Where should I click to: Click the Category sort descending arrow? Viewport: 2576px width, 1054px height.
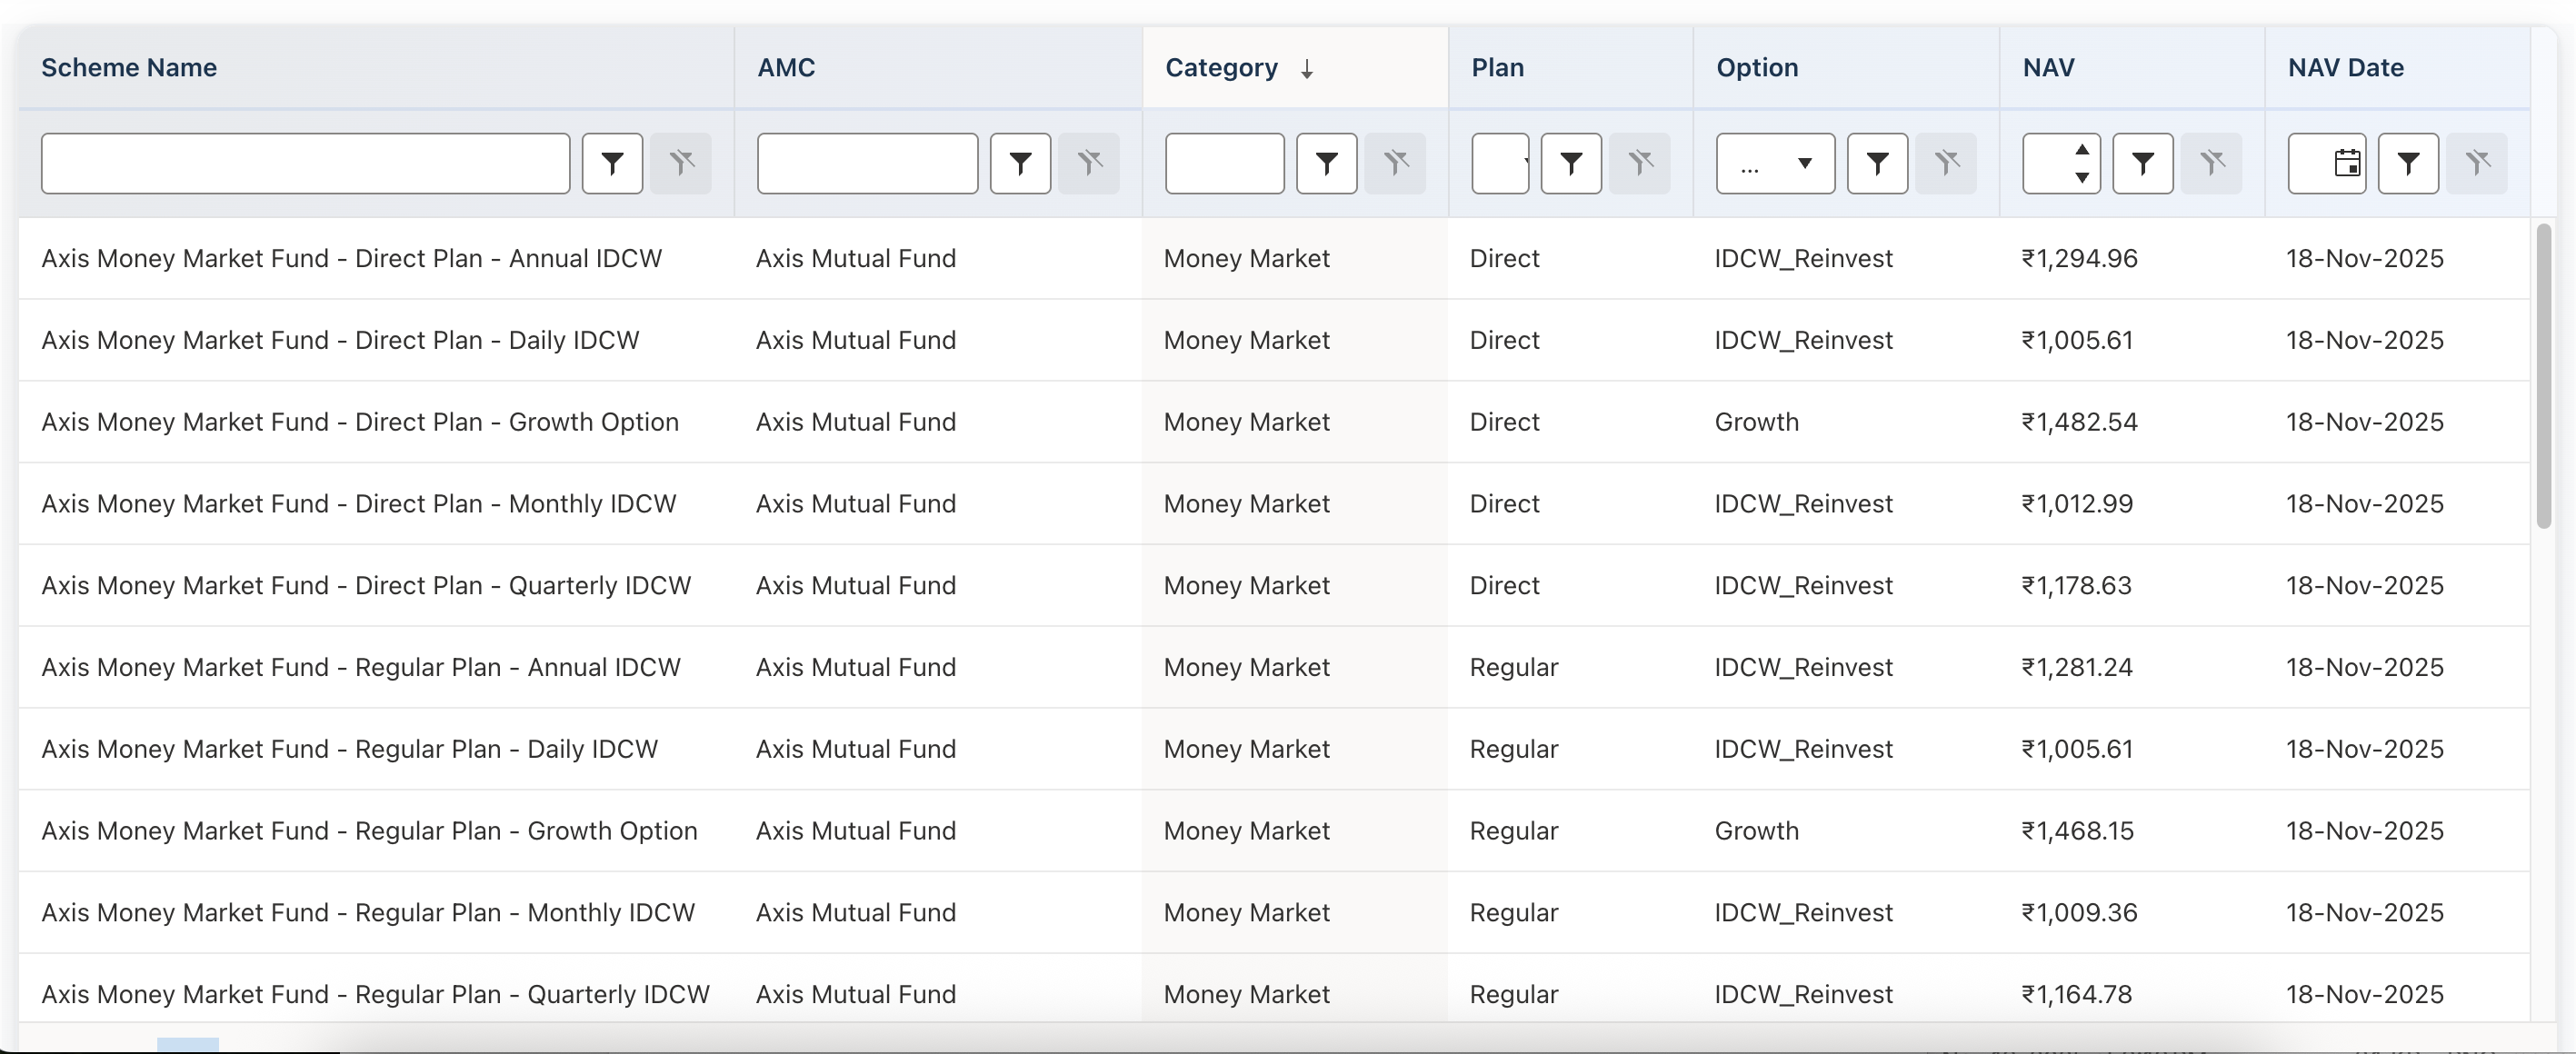[1307, 69]
